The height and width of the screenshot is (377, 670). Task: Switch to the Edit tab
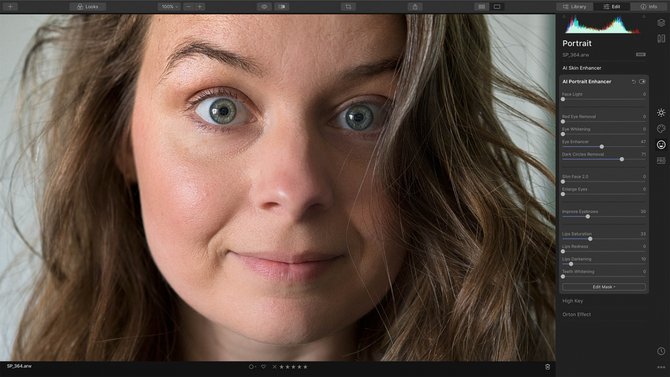[612, 6]
